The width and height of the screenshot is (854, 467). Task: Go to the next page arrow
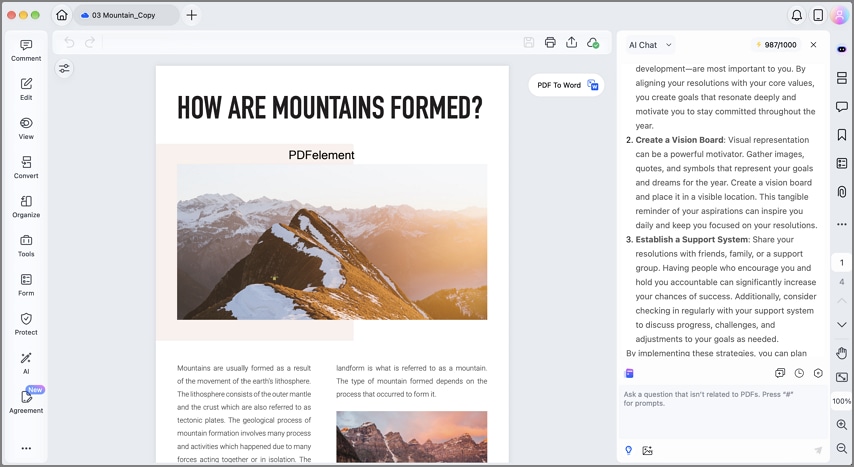click(x=841, y=325)
